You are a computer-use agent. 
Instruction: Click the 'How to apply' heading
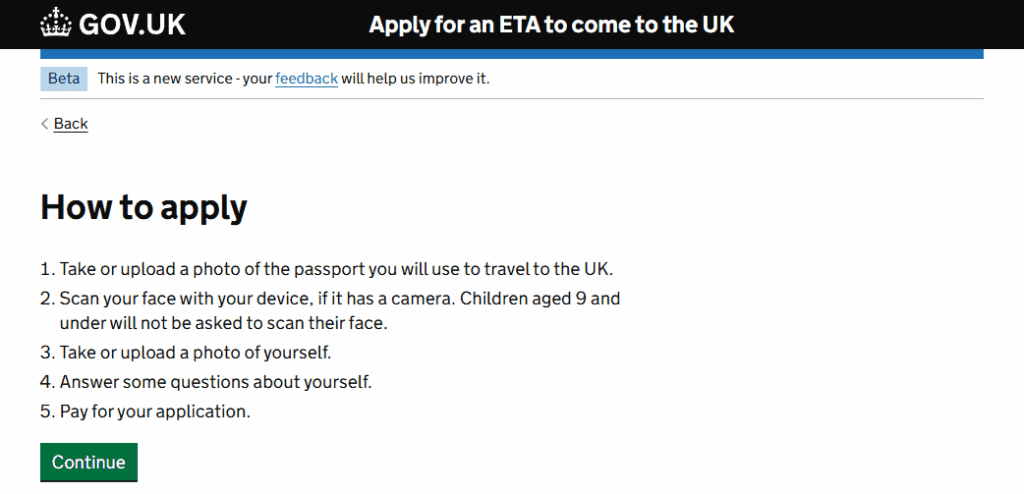tap(143, 207)
